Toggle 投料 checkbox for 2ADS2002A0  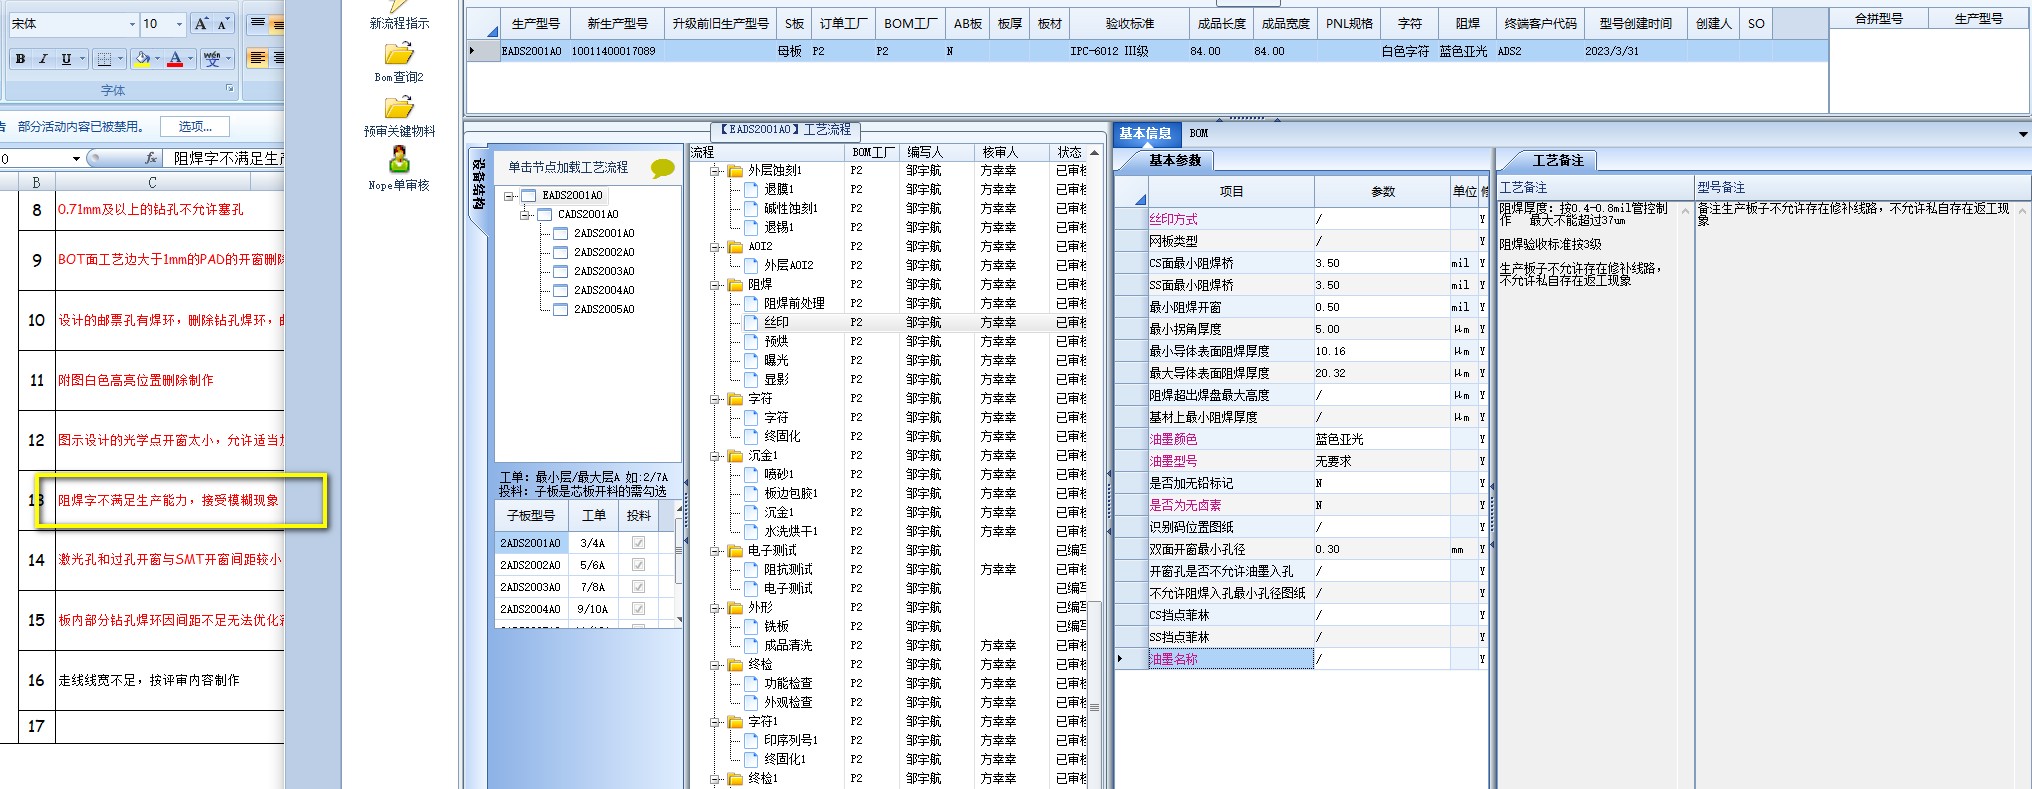pos(638,565)
